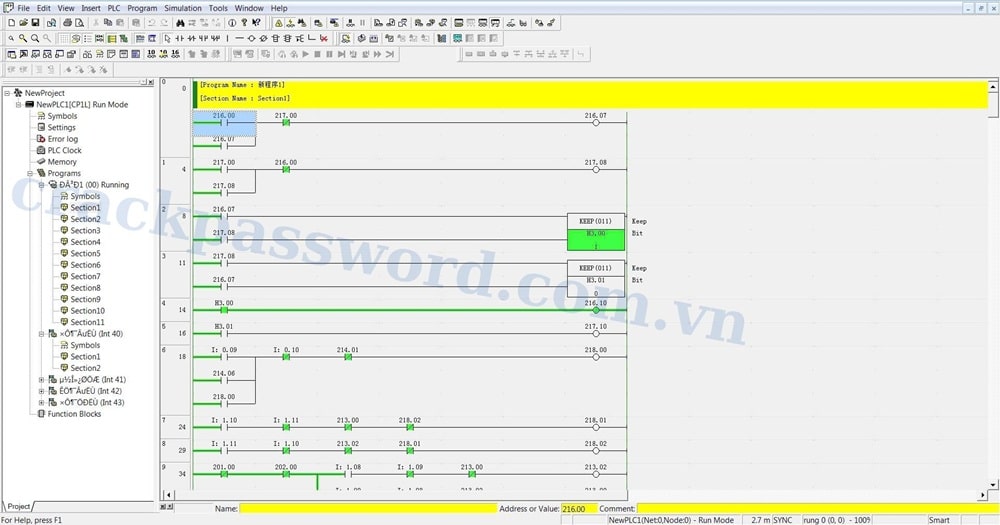Click the Zoom In magnifier icon
1000x525 pixels.
[22, 39]
